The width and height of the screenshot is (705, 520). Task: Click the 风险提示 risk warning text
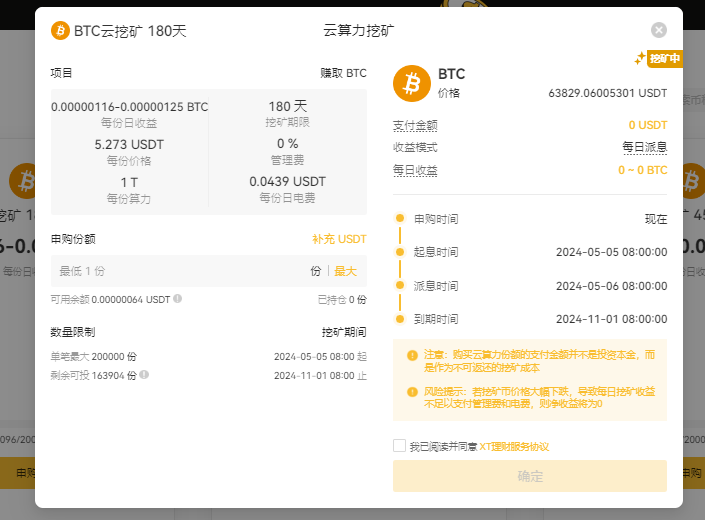539,397
